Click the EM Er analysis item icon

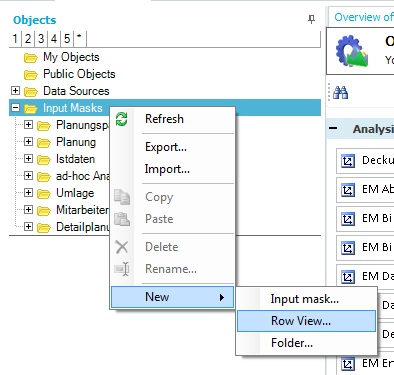348,364
